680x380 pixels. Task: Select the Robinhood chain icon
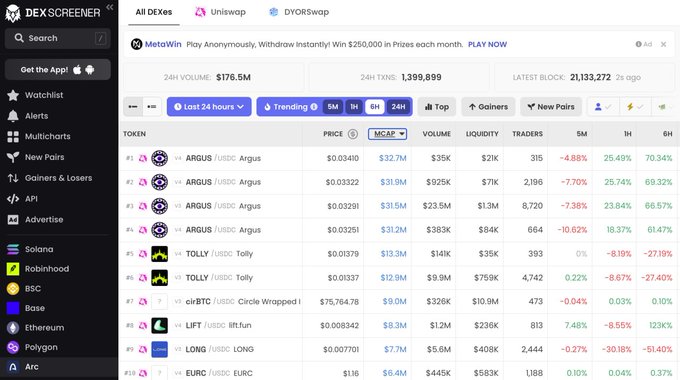(x=13, y=269)
